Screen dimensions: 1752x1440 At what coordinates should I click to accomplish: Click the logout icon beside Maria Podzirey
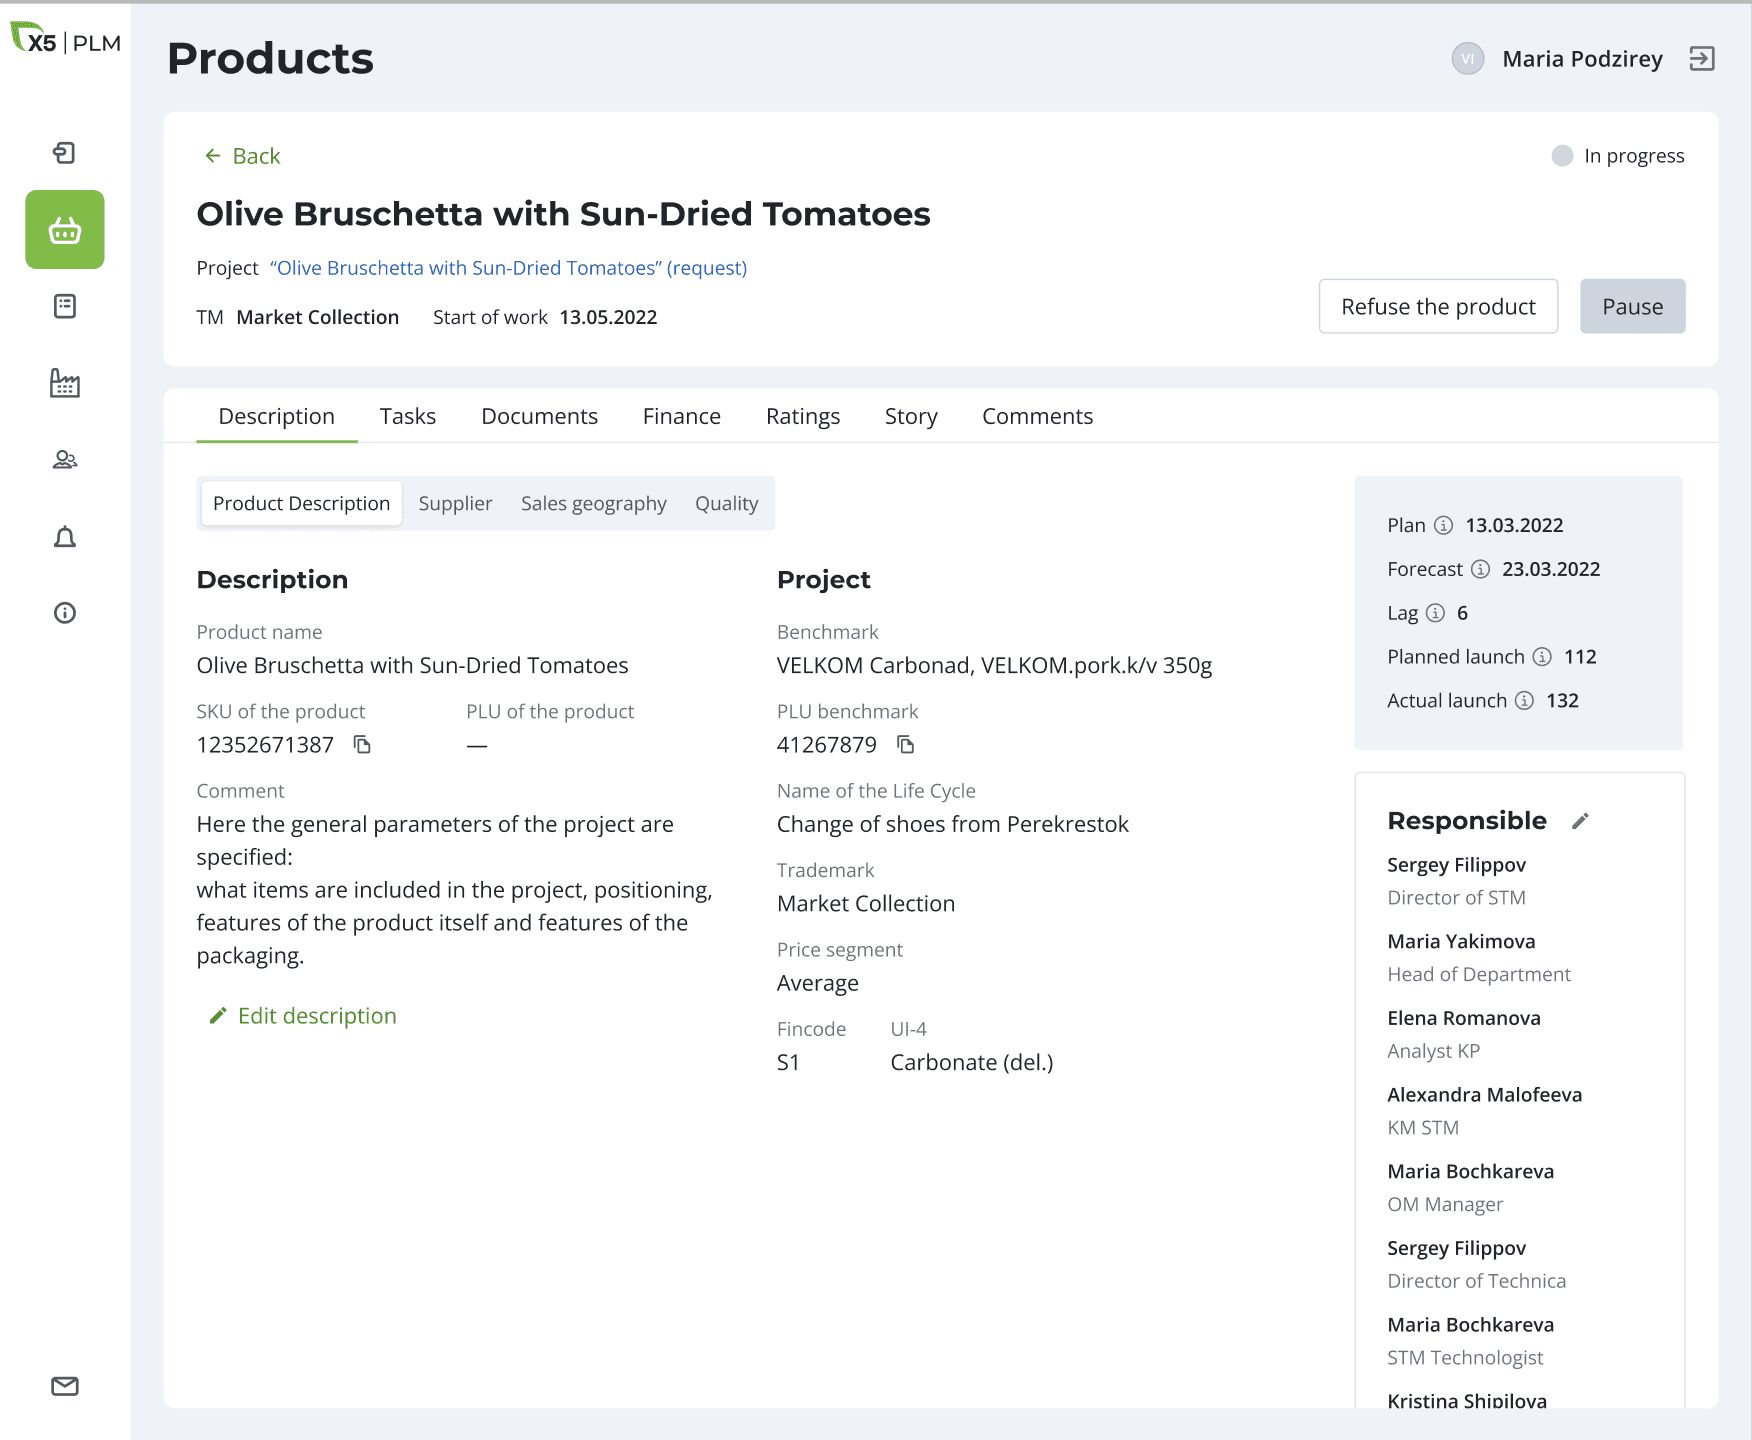tap(1701, 59)
